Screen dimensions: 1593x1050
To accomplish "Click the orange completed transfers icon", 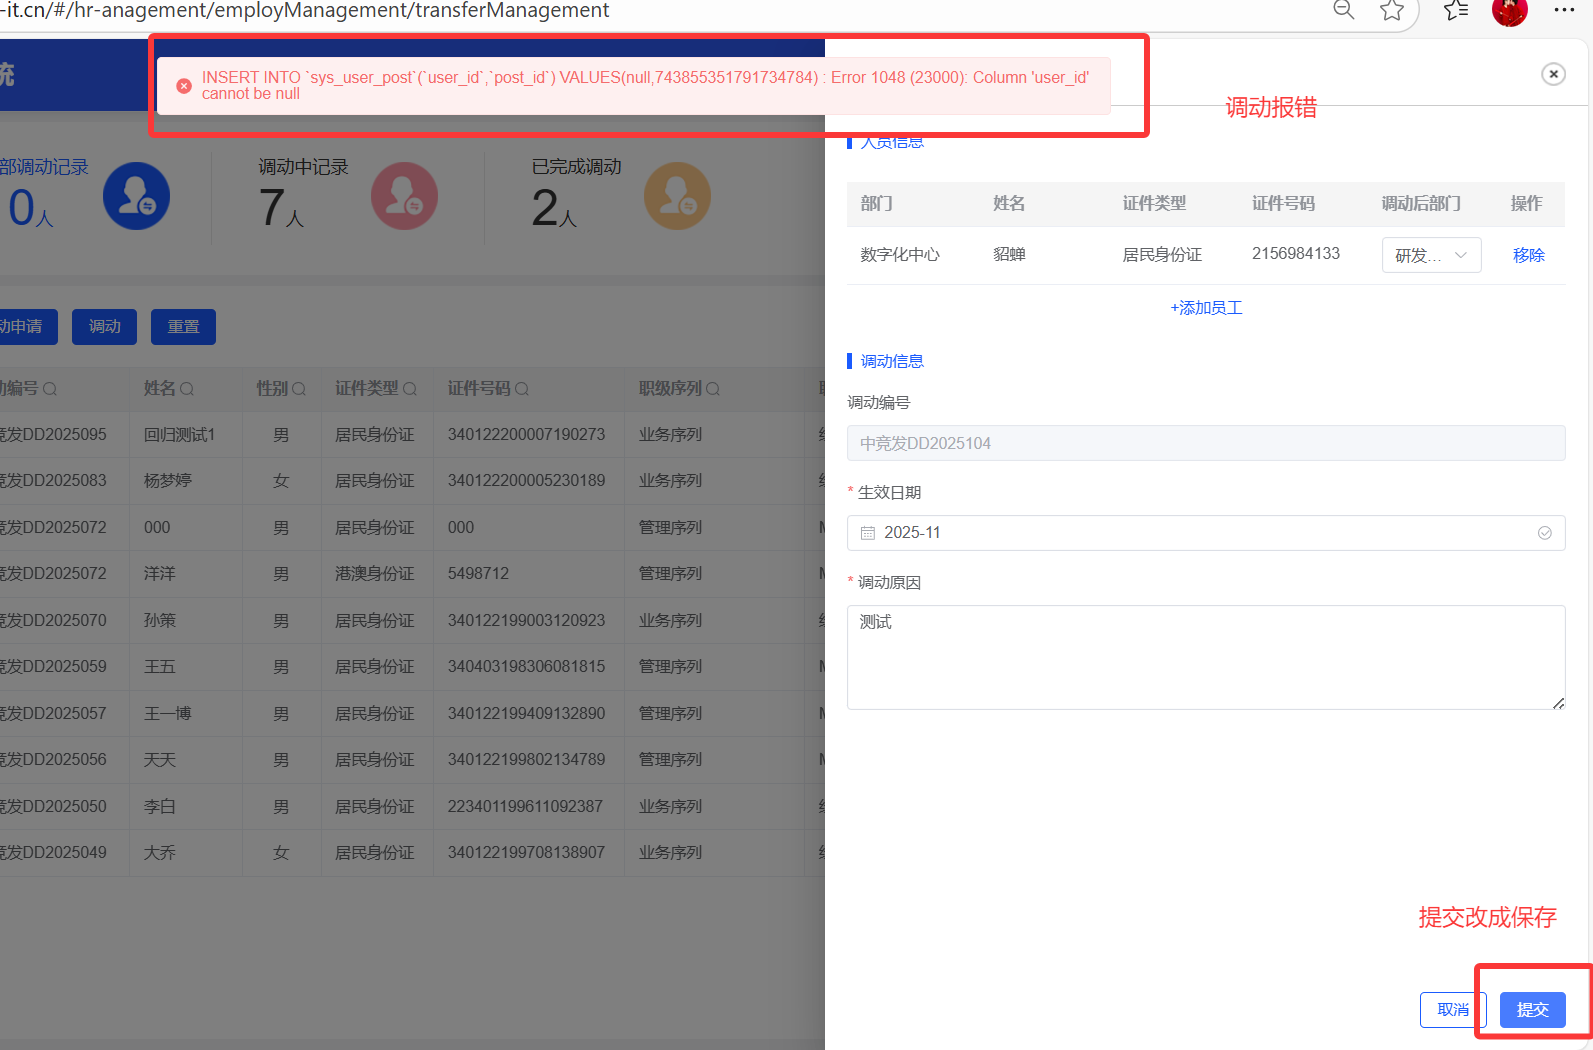I will pyautogui.click(x=677, y=196).
